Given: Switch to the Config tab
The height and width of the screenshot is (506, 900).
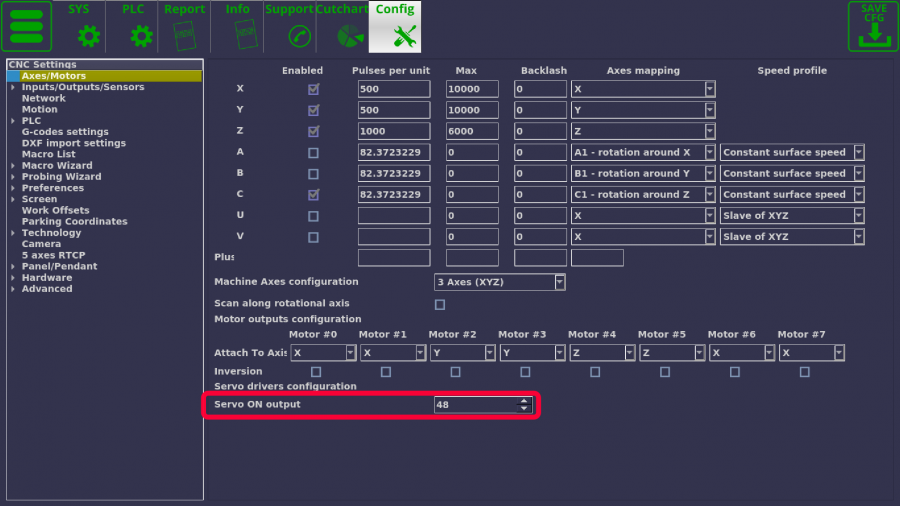Looking at the screenshot, I should pos(395,27).
